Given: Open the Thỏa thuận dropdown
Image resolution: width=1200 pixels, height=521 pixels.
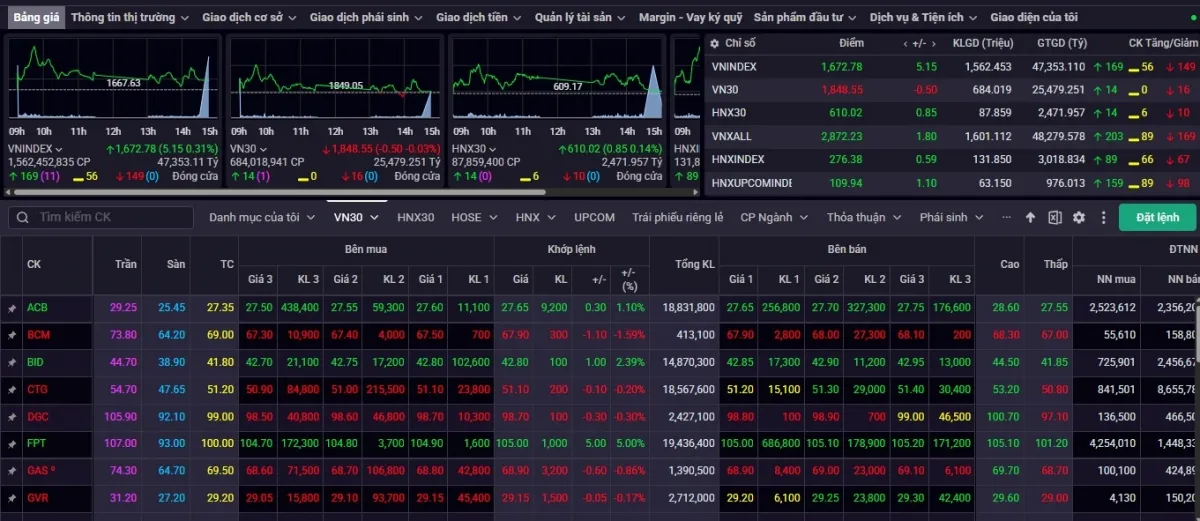Looking at the screenshot, I should [863, 217].
